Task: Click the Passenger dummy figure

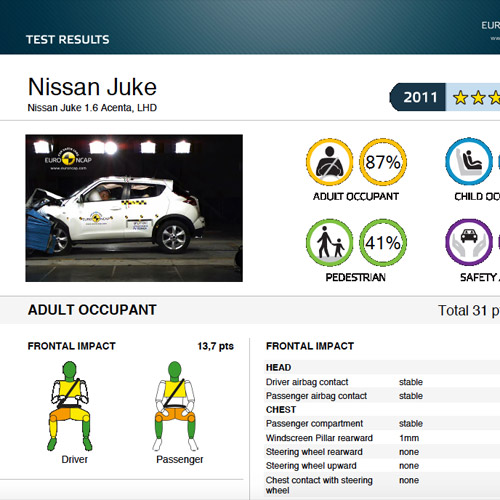Action: 175,406
